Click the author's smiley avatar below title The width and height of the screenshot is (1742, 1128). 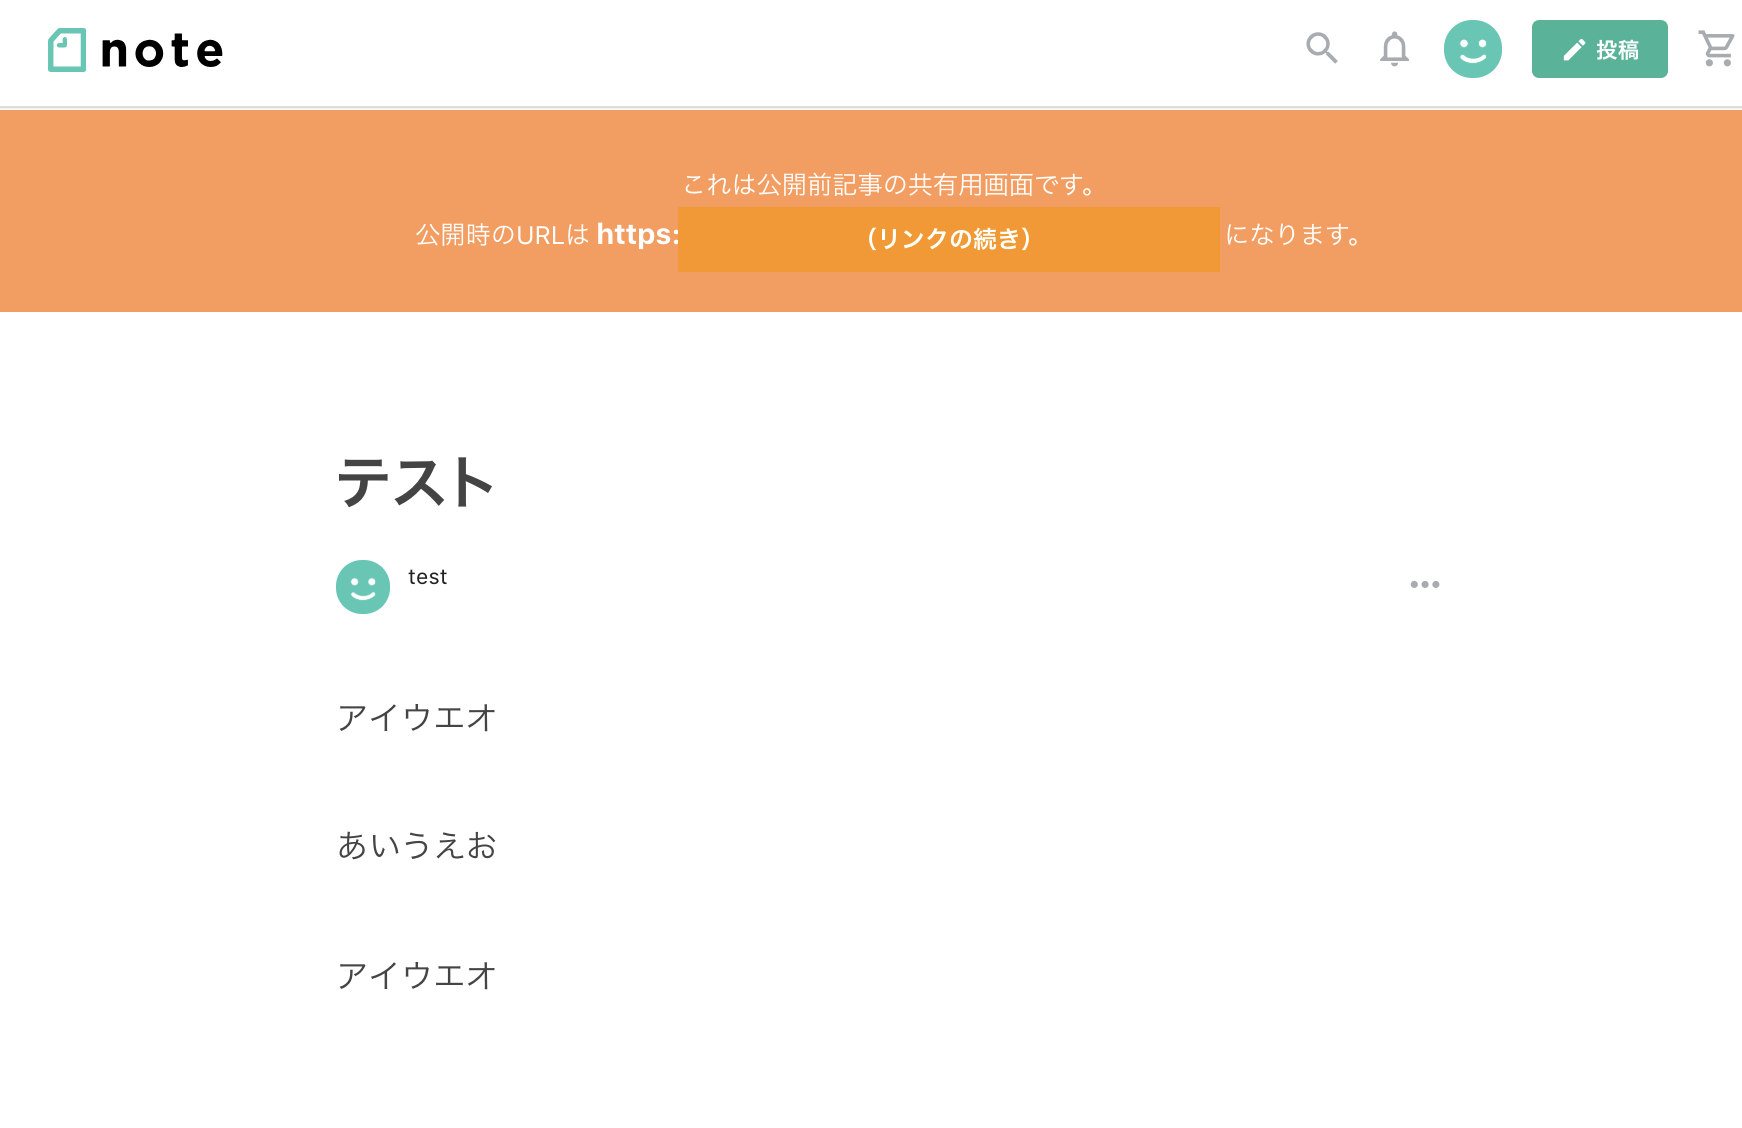click(363, 587)
